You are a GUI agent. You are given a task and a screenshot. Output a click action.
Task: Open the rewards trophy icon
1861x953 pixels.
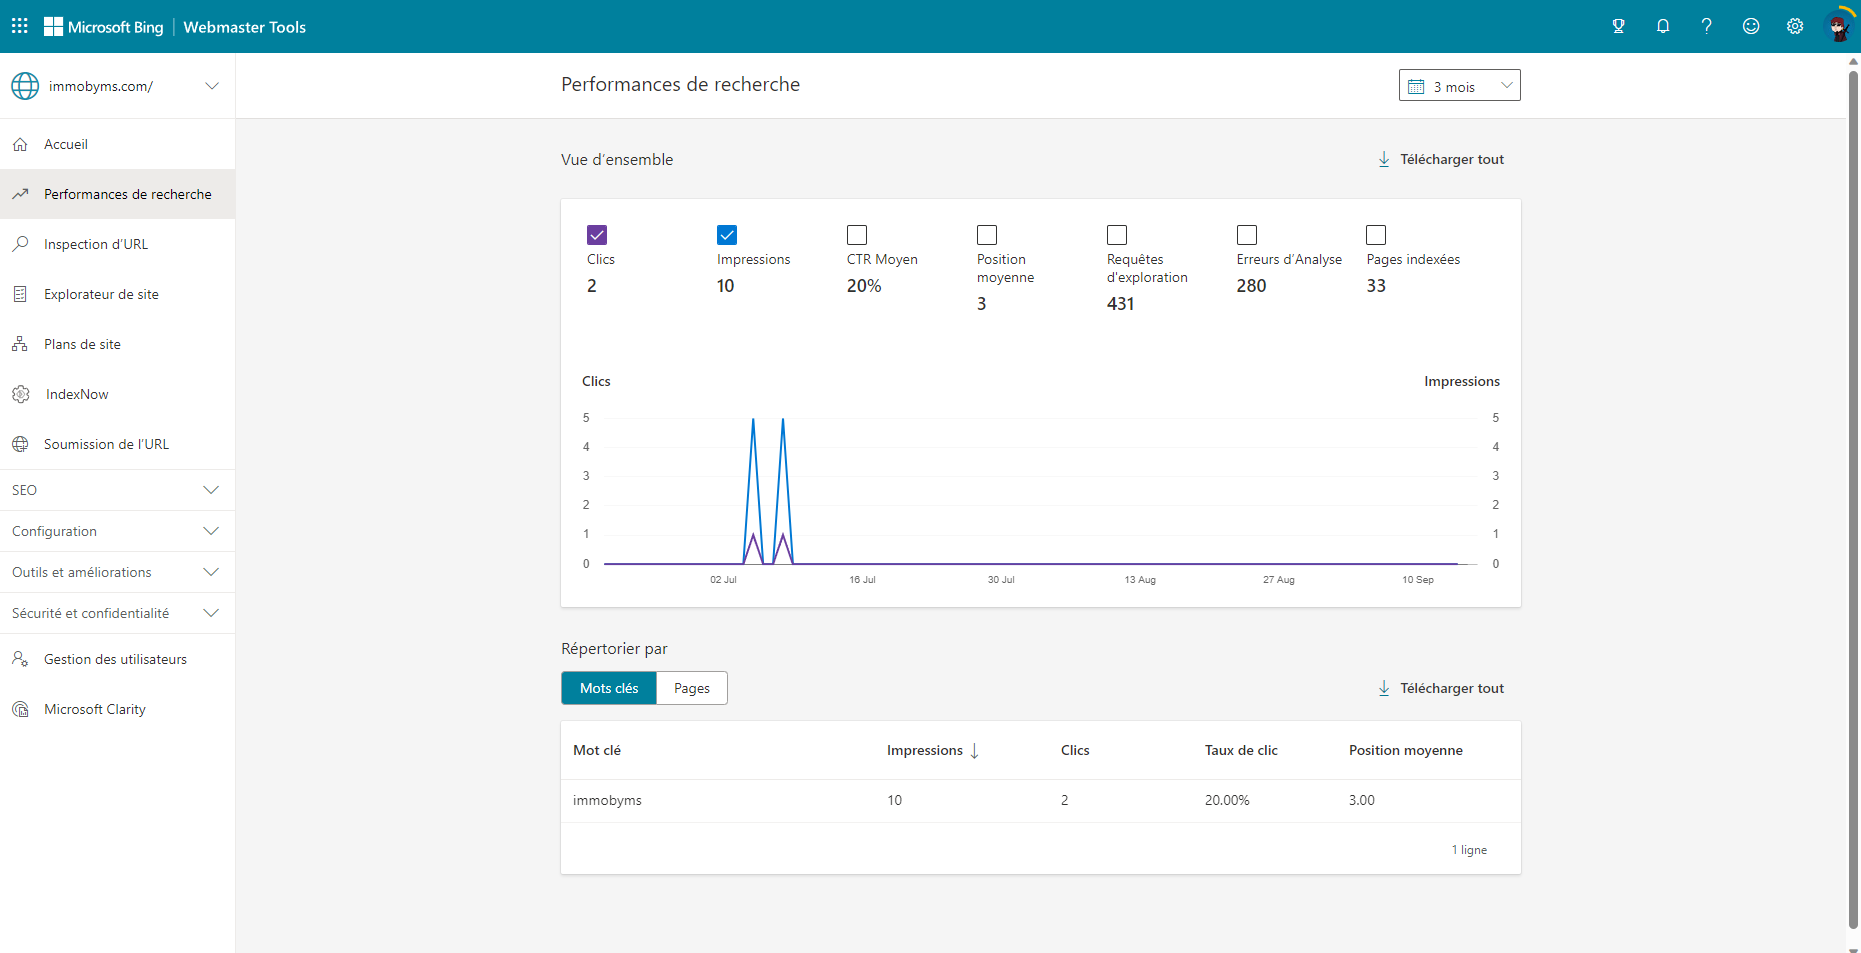pyautogui.click(x=1618, y=26)
